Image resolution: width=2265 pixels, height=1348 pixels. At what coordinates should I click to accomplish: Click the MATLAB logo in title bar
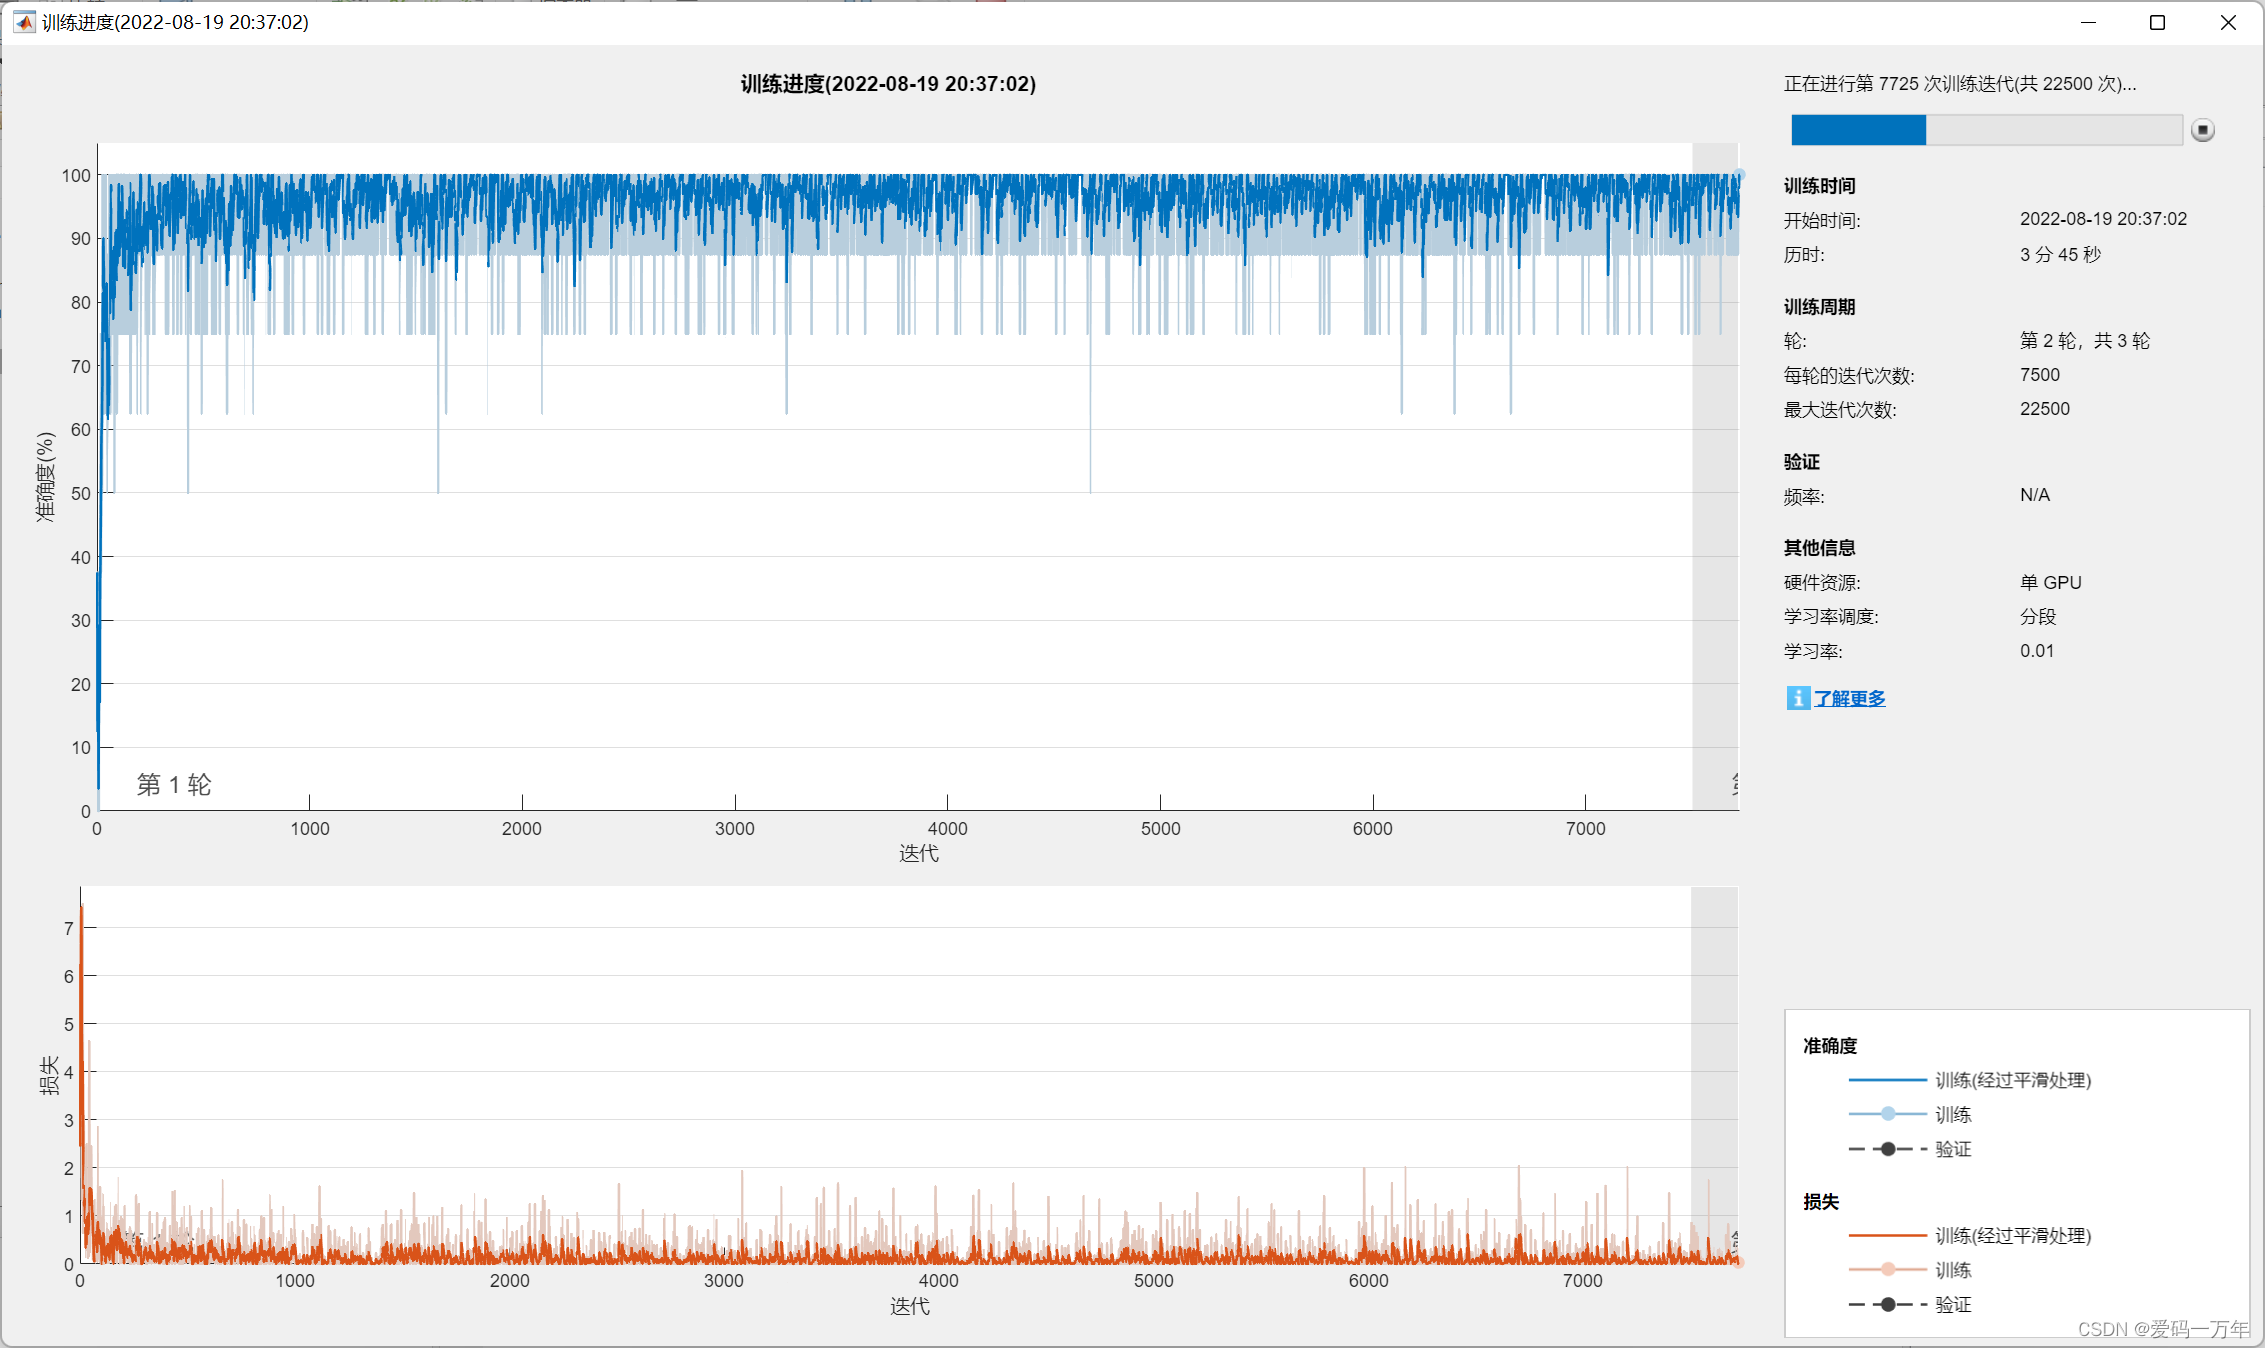(24, 22)
